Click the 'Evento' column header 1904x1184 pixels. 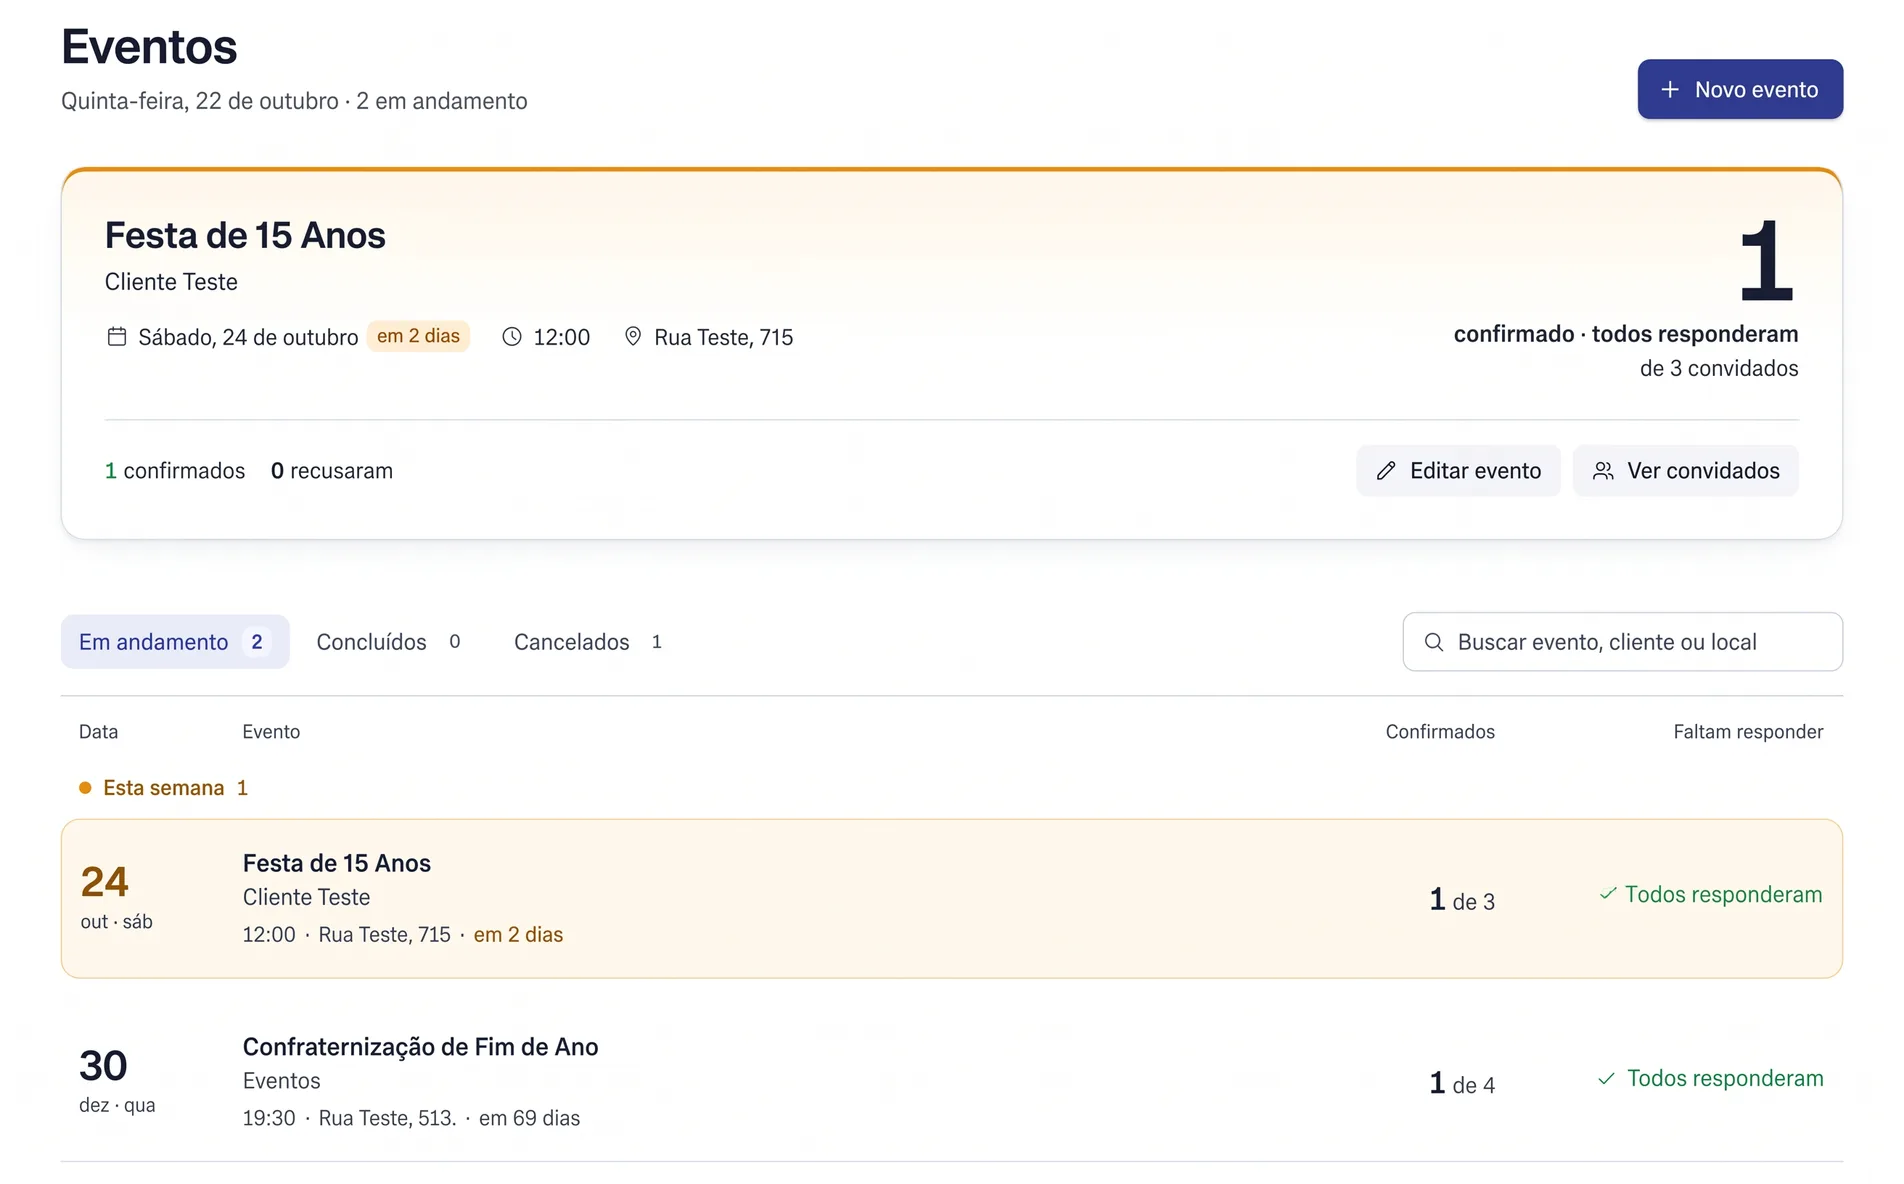coord(271,732)
